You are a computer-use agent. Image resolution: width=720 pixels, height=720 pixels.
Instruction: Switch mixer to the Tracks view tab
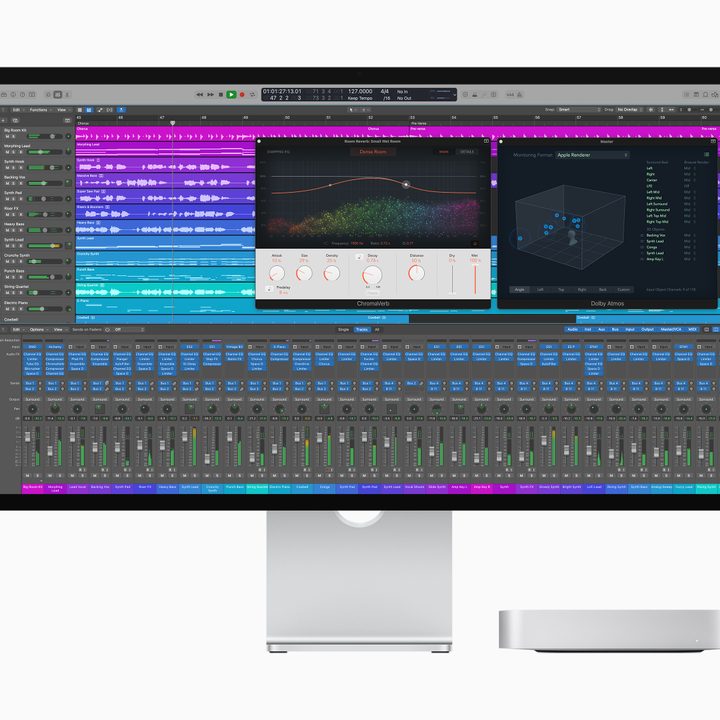361,329
